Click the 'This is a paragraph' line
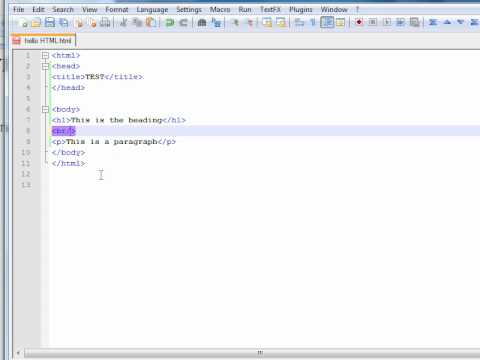 click(x=114, y=142)
